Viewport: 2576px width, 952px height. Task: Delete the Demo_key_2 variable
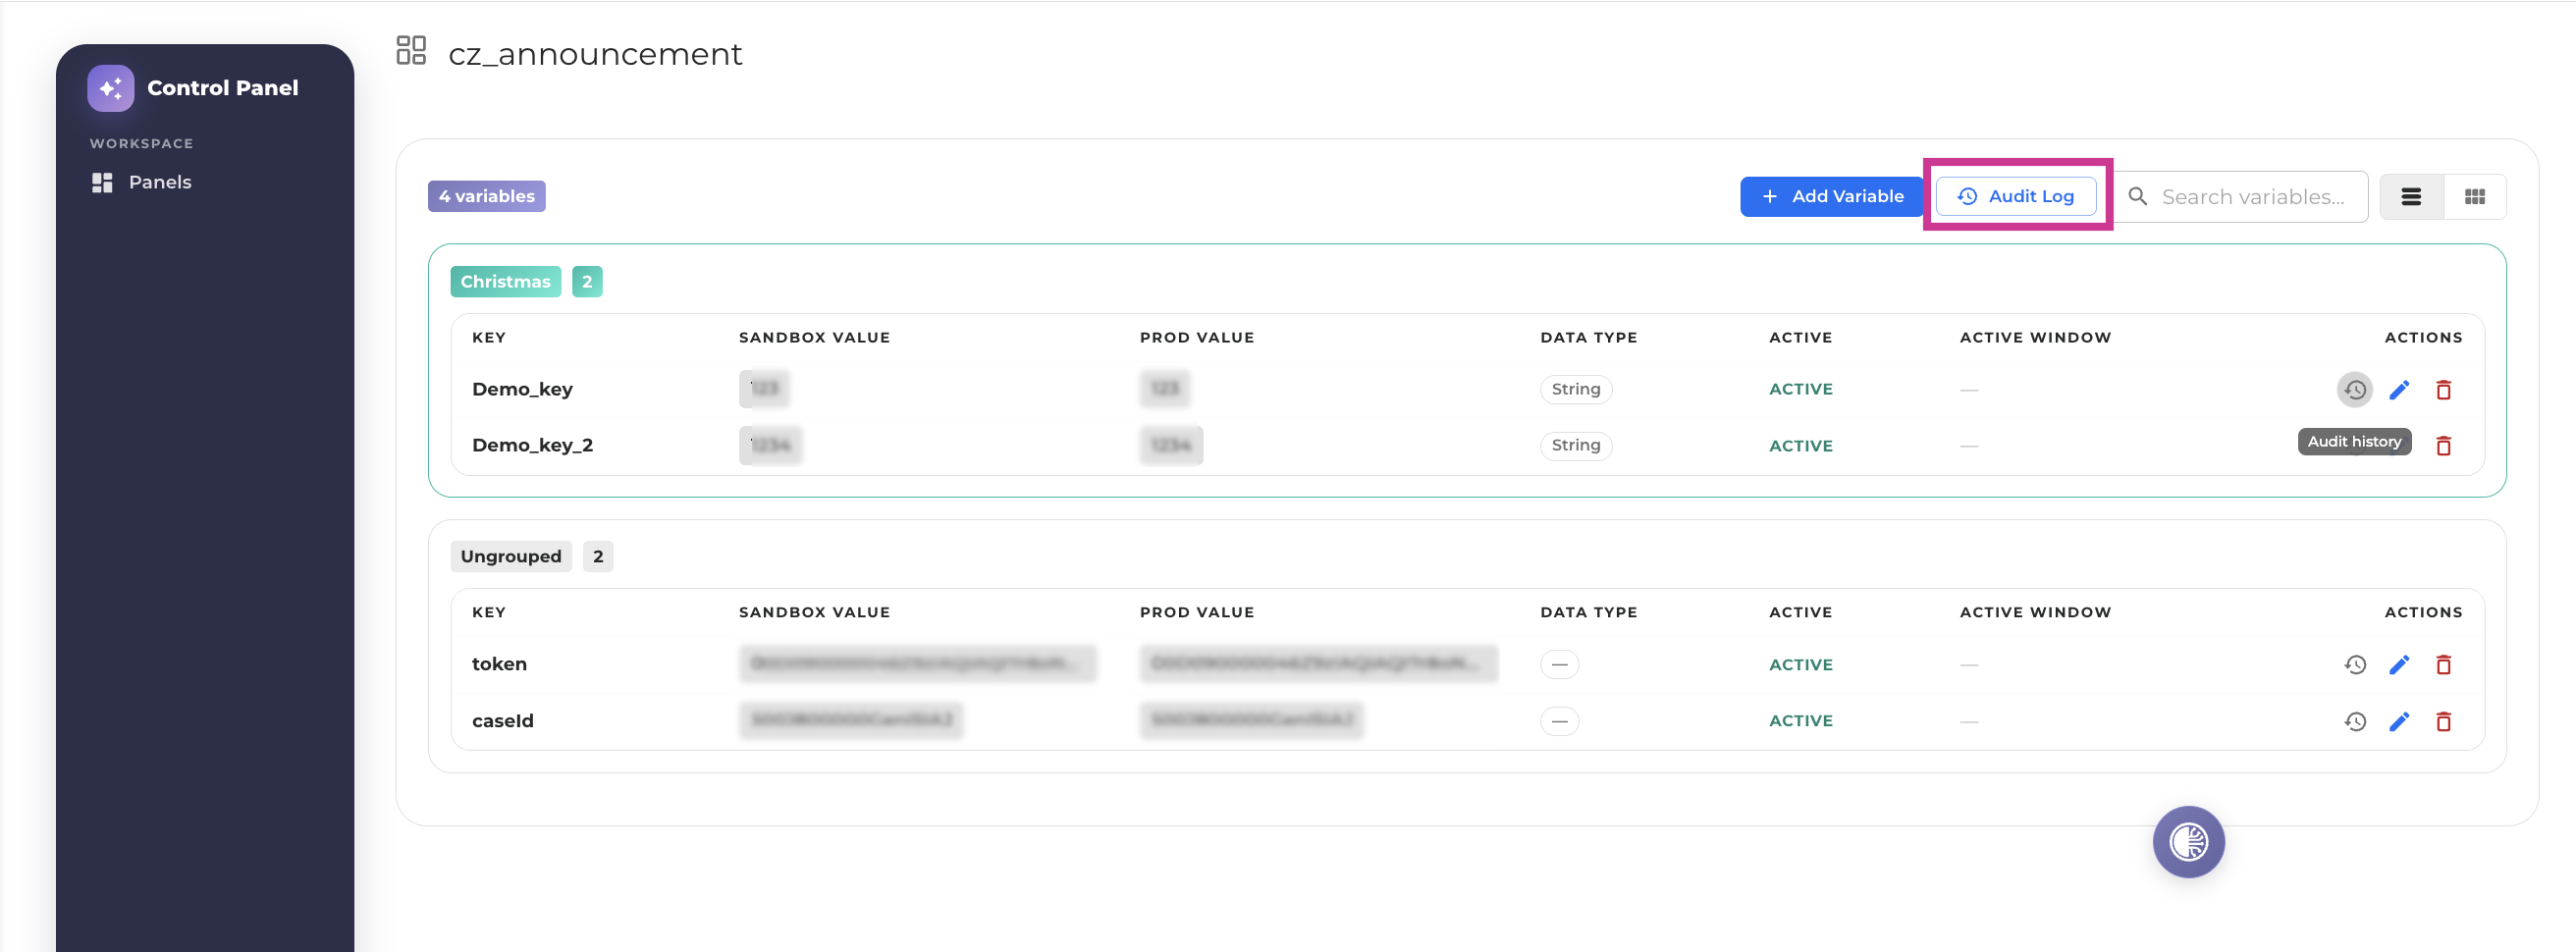2443,446
